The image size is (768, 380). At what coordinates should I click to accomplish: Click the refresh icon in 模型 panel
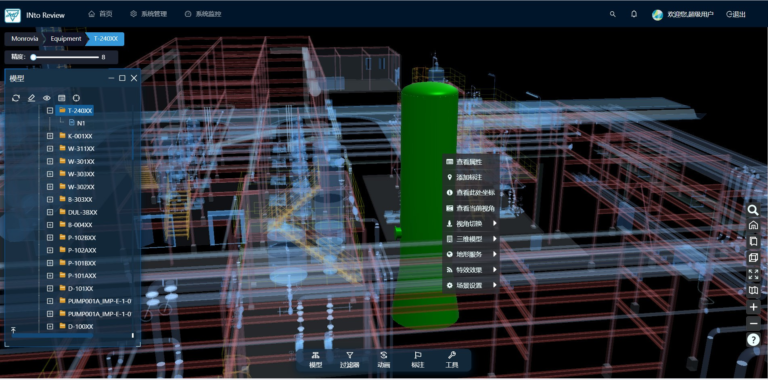16,98
